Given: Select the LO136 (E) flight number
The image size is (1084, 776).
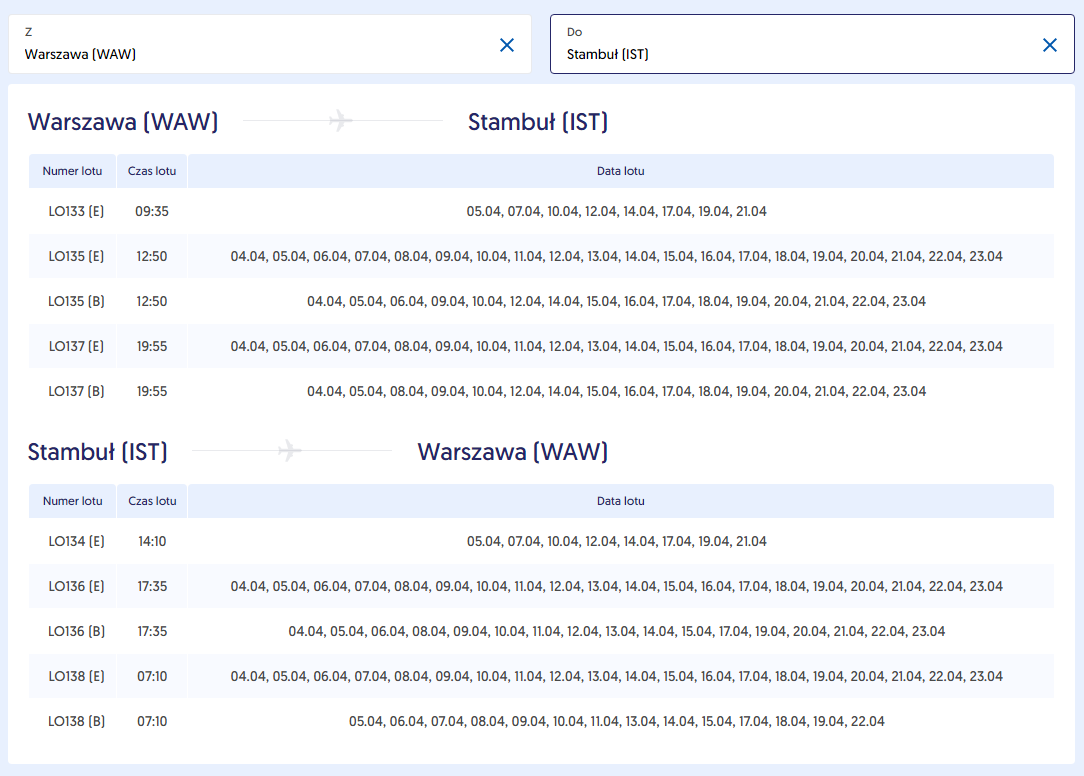Looking at the screenshot, I should click(x=76, y=586).
